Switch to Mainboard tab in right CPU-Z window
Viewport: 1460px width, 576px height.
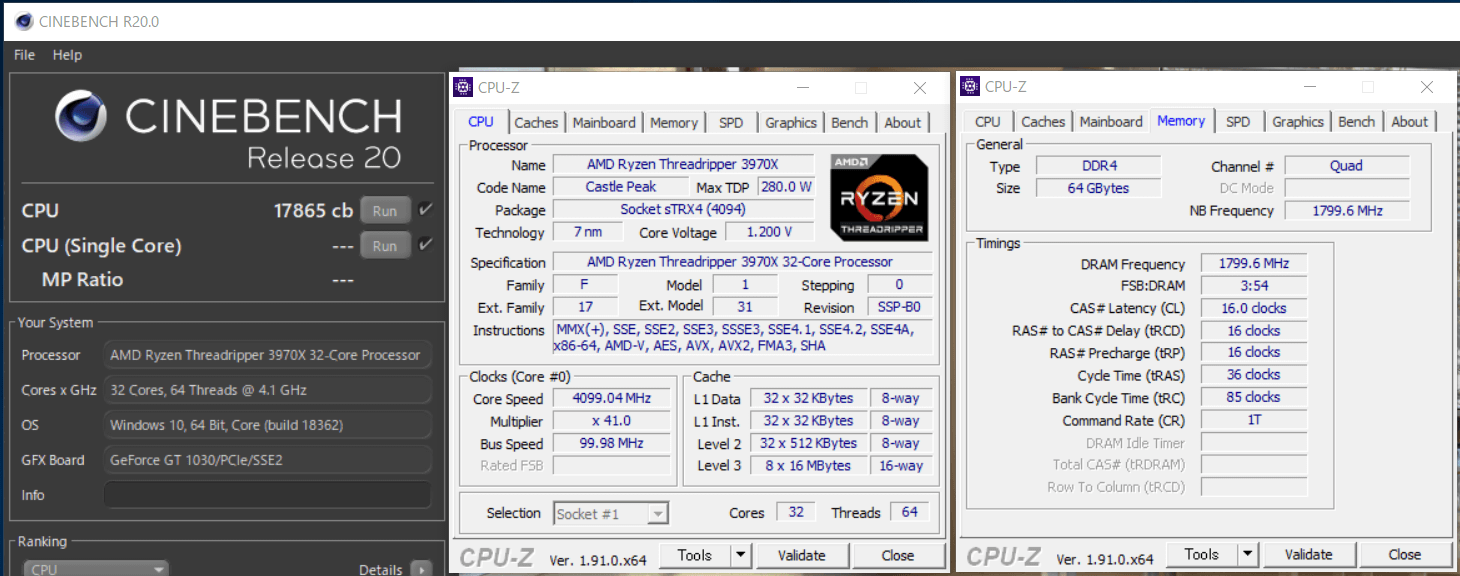click(x=1111, y=122)
